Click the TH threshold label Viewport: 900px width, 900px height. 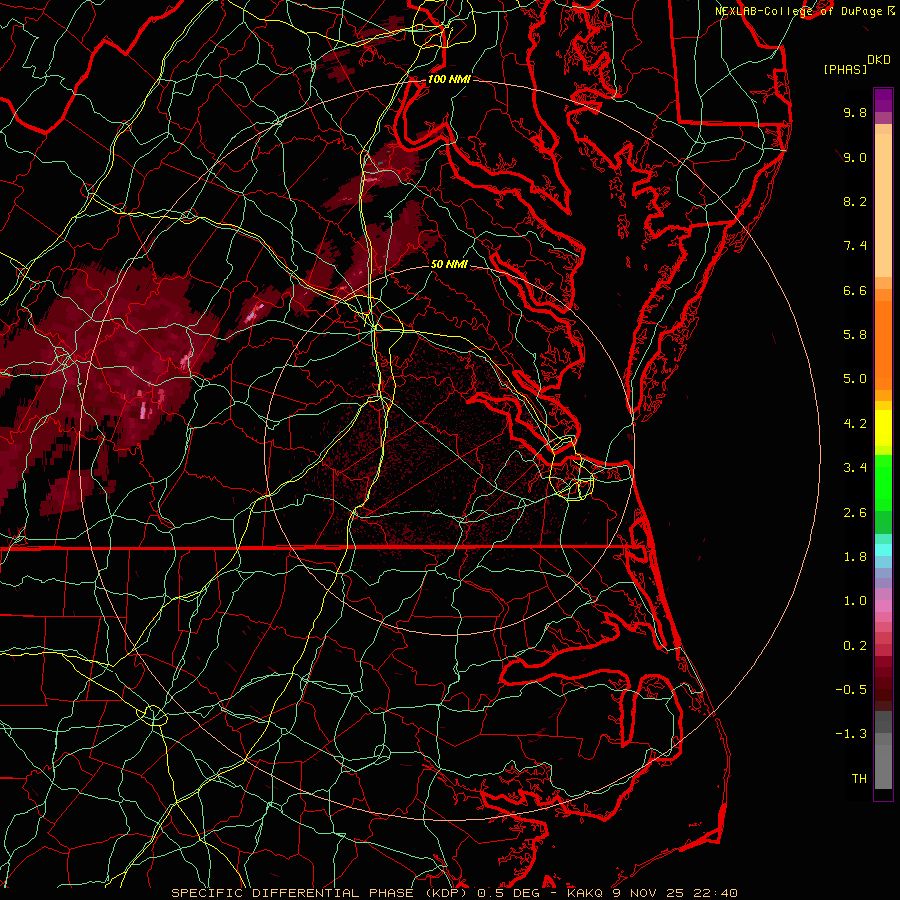pos(859,779)
